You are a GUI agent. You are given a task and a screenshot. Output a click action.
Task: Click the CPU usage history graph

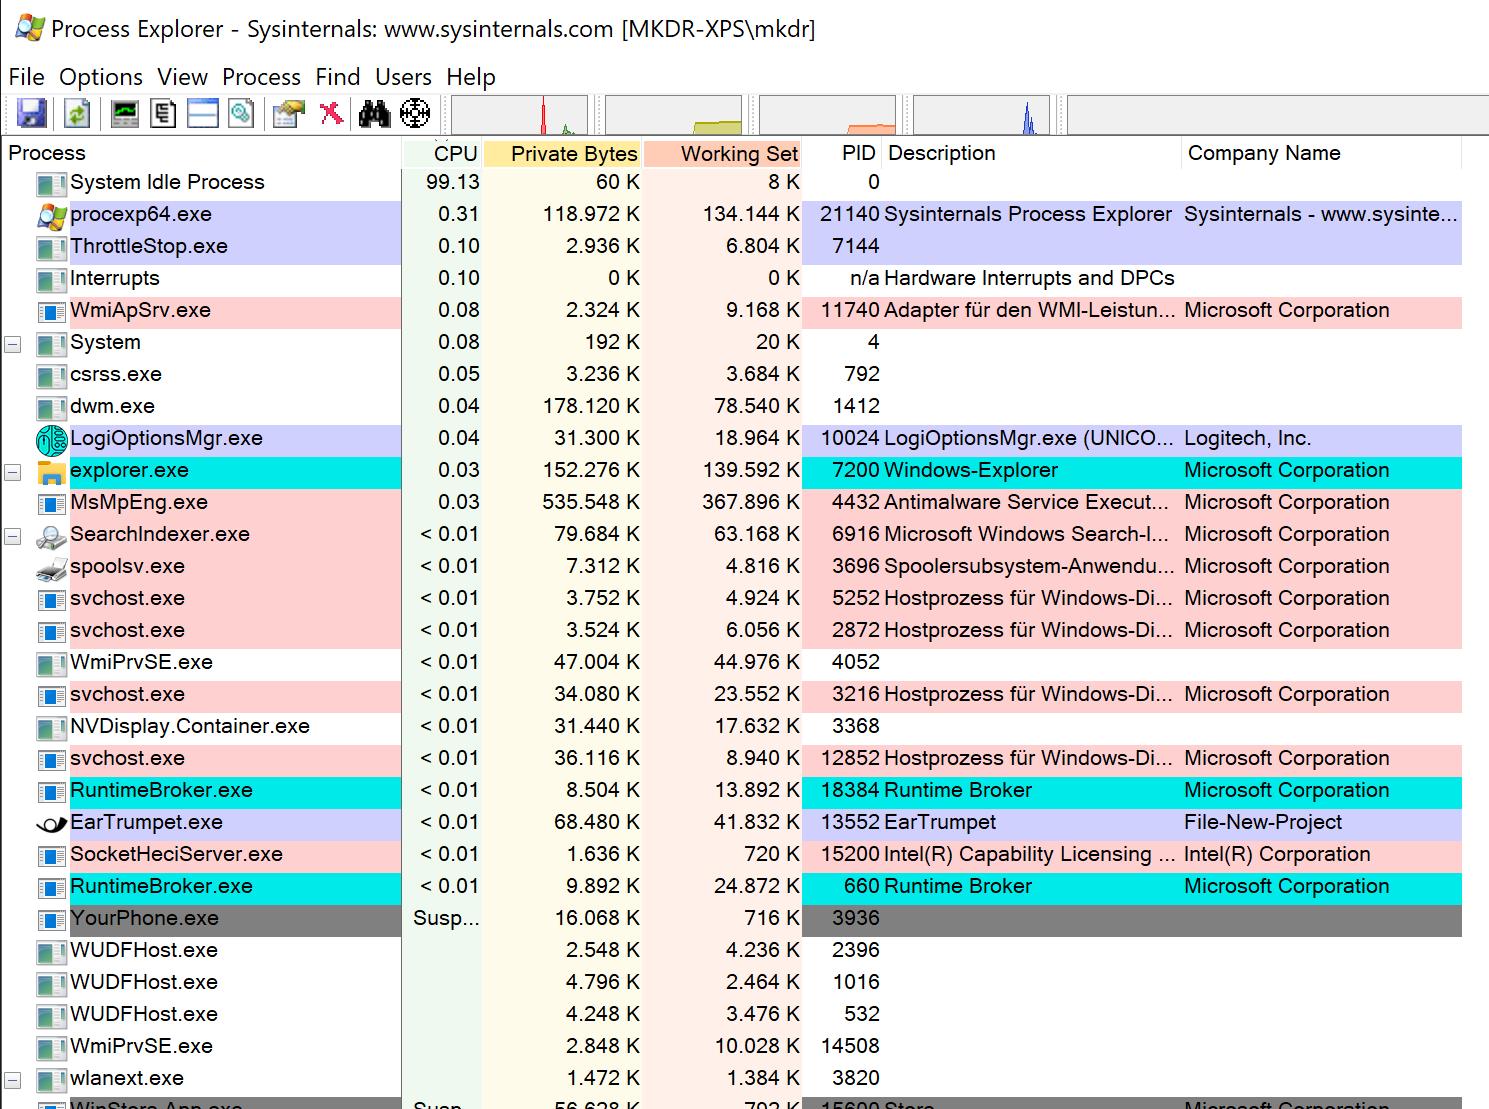[519, 115]
